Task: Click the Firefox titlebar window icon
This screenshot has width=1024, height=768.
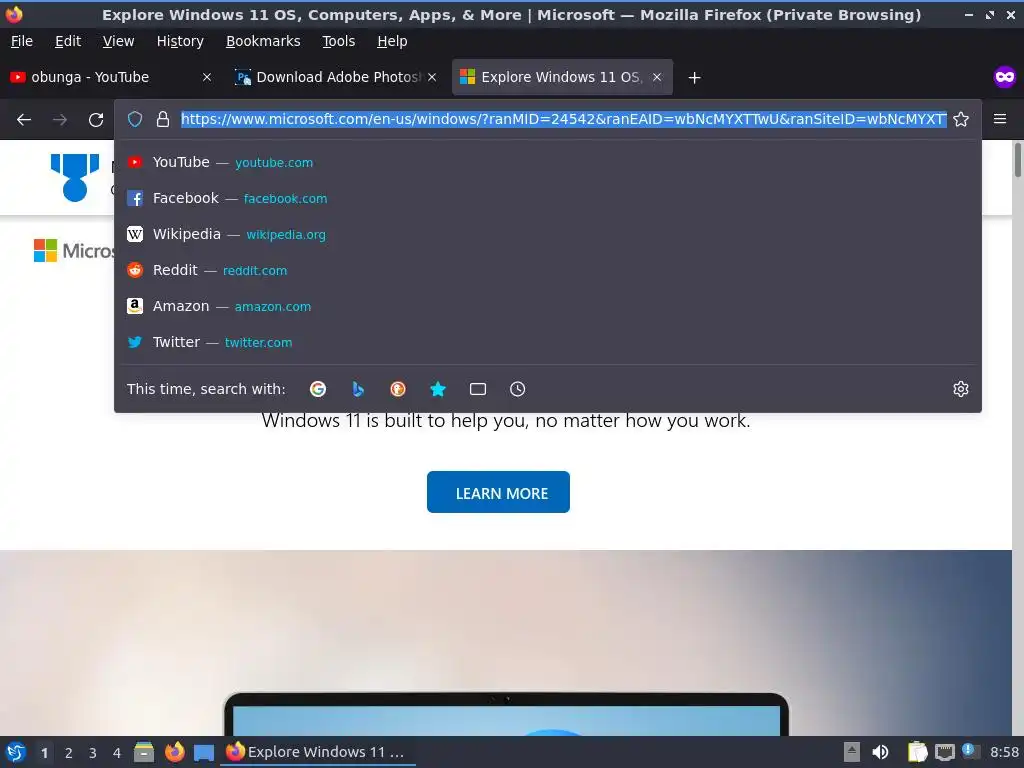Action: 14,14
